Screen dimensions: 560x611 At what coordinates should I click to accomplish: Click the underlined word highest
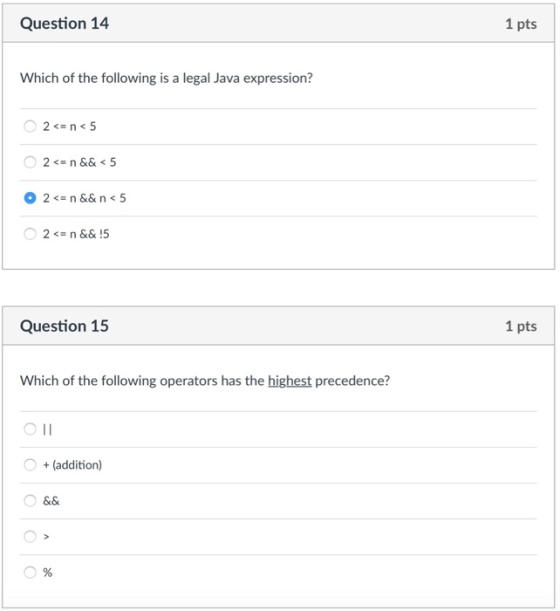pos(290,381)
